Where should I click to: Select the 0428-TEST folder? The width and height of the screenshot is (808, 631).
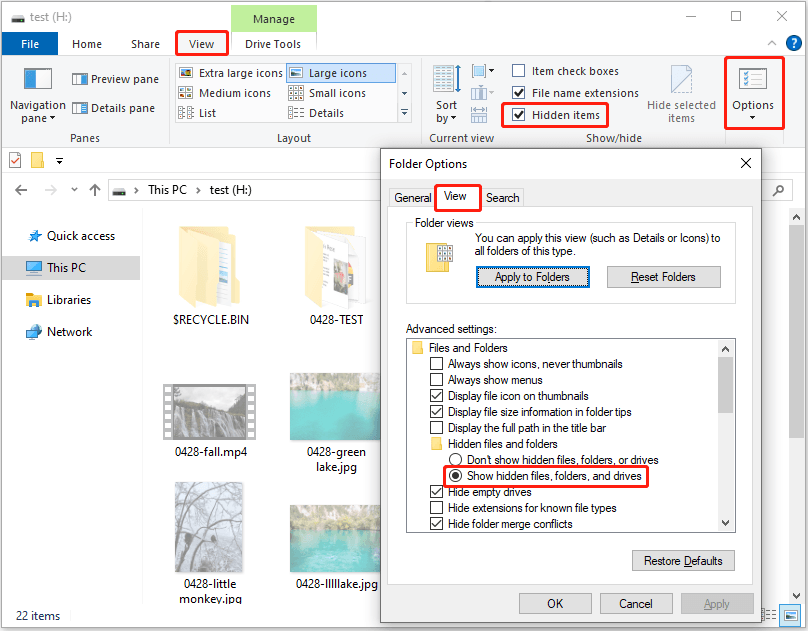point(336,277)
